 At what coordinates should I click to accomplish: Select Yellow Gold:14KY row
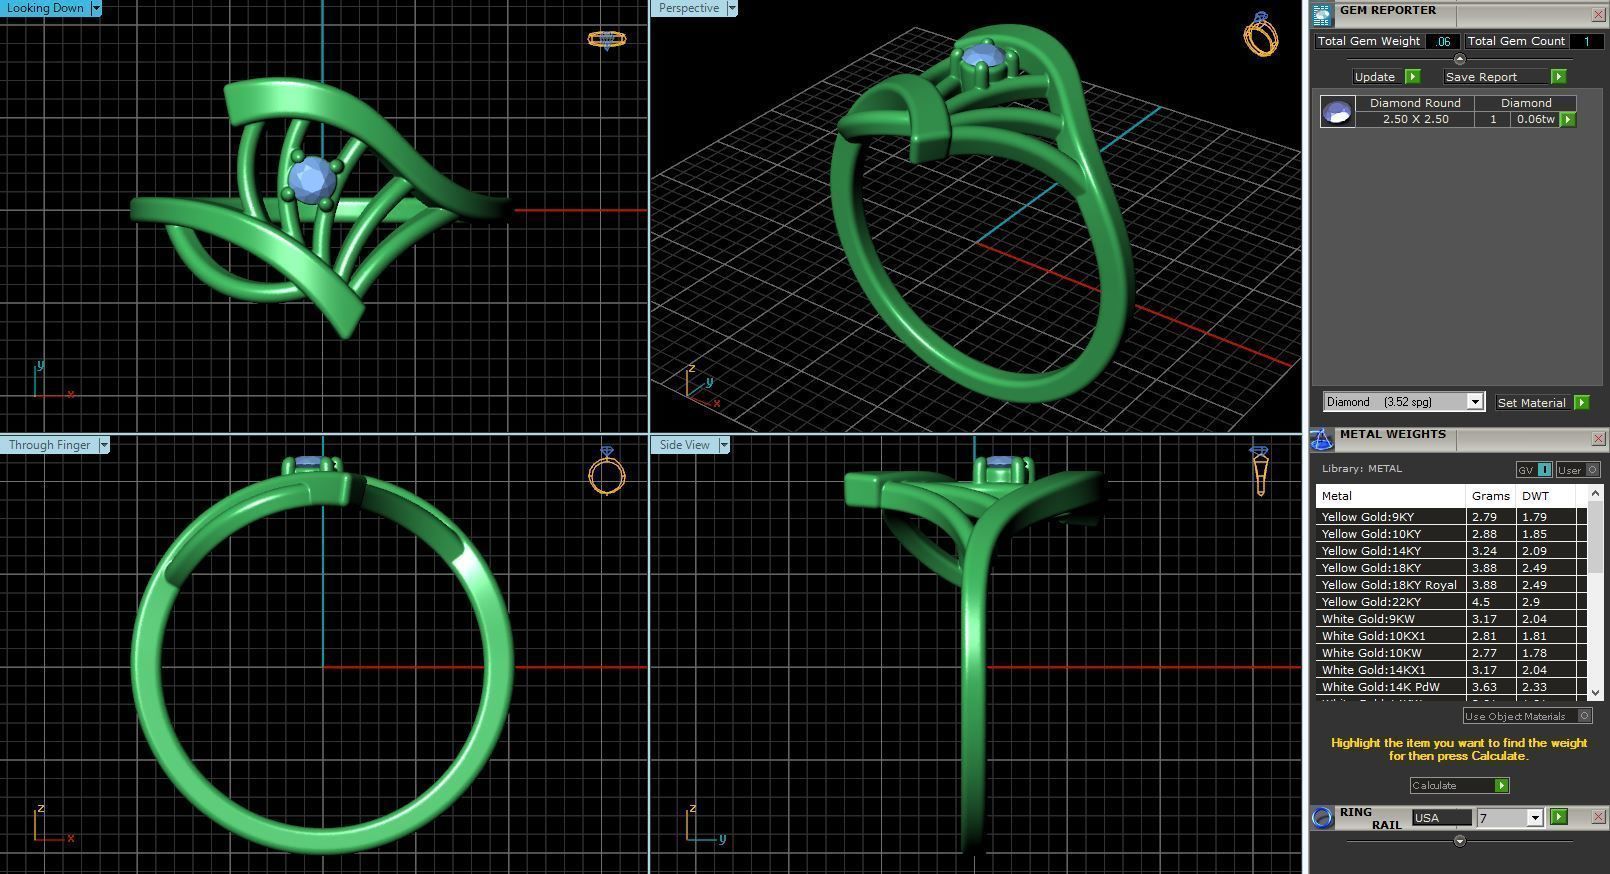(1450, 551)
